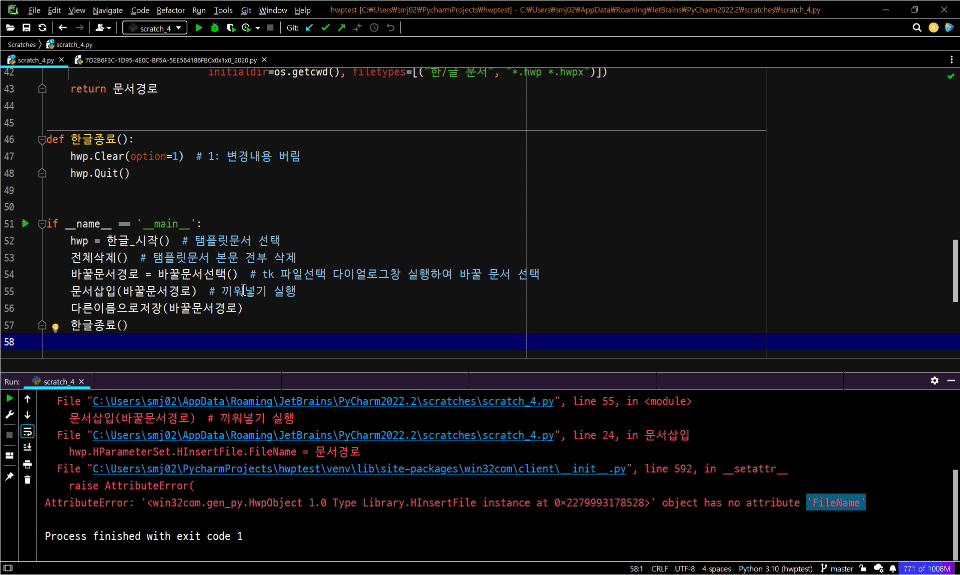Click the Run console vertical scrollbar
The image size is (960, 575).
click(x=955, y=513)
